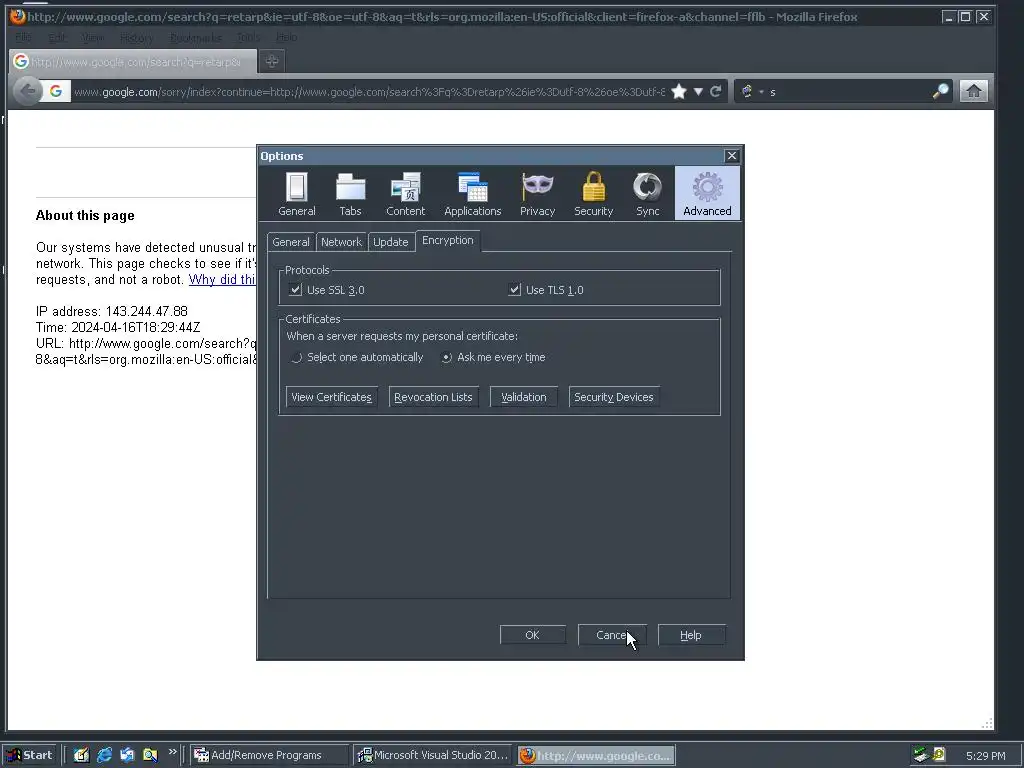The image size is (1024, 768).
Task: Open Security Devices button
Action: coord(614,397)
